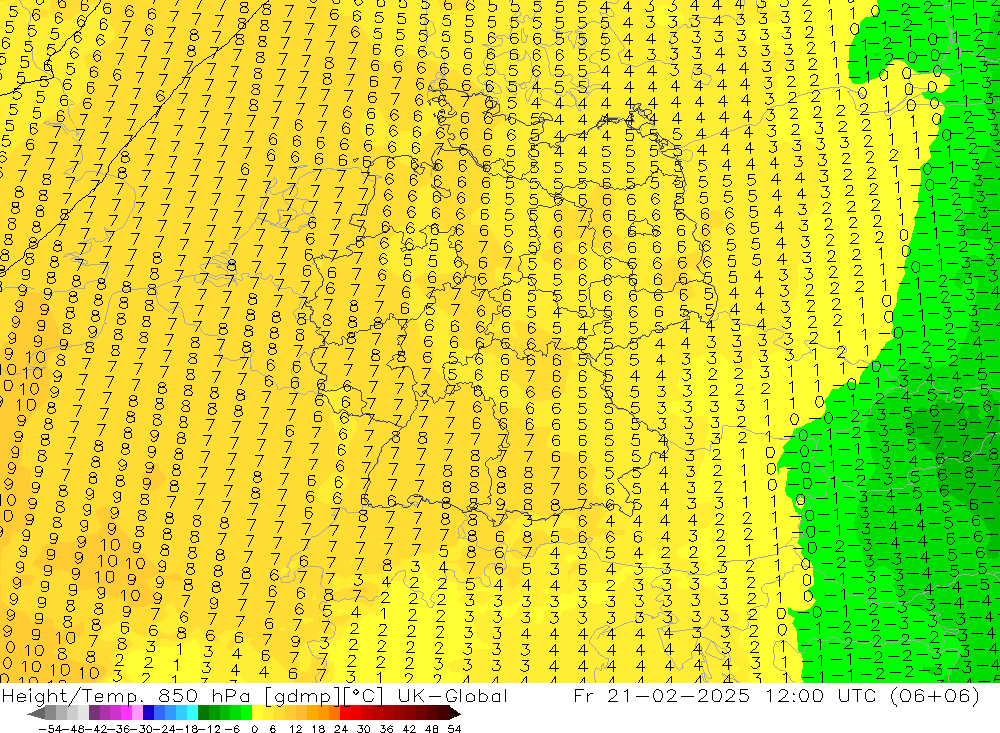
Task: Click the '[°C]' unit label
Action: tap(364, 696)
